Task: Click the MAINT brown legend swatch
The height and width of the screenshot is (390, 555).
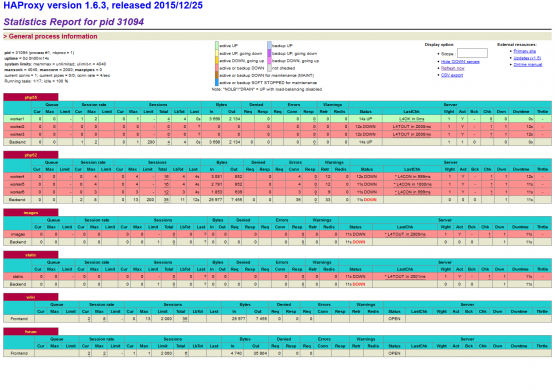Action: tap(217, 75)
